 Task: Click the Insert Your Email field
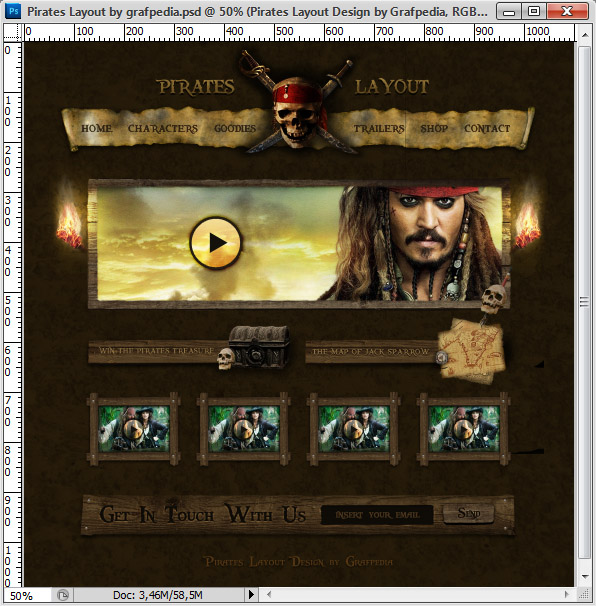pyautogui.click(x=377, y=515)
